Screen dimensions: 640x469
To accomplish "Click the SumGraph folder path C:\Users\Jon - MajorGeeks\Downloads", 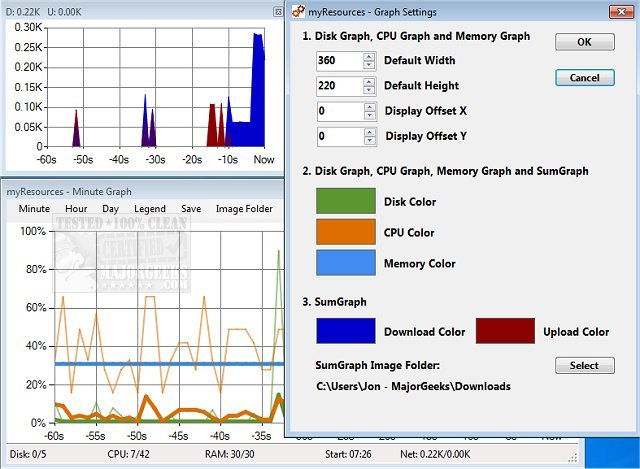I will (413, 386).
